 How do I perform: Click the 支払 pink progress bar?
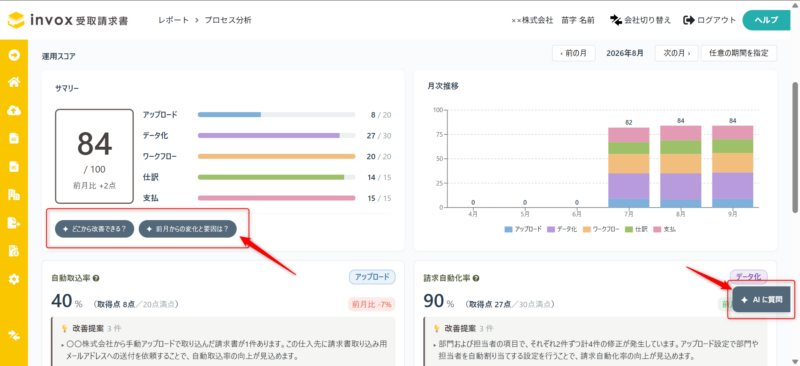point(277,198)
